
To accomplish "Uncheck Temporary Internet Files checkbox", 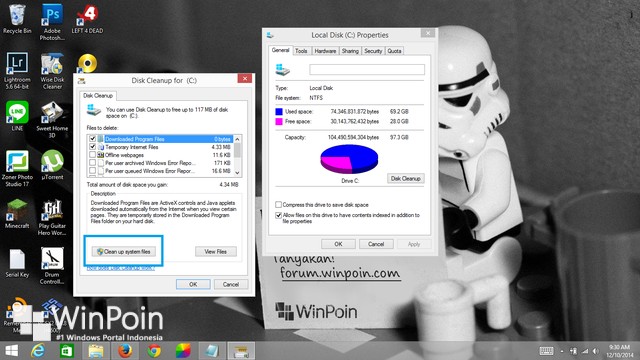I will point(93,147).
